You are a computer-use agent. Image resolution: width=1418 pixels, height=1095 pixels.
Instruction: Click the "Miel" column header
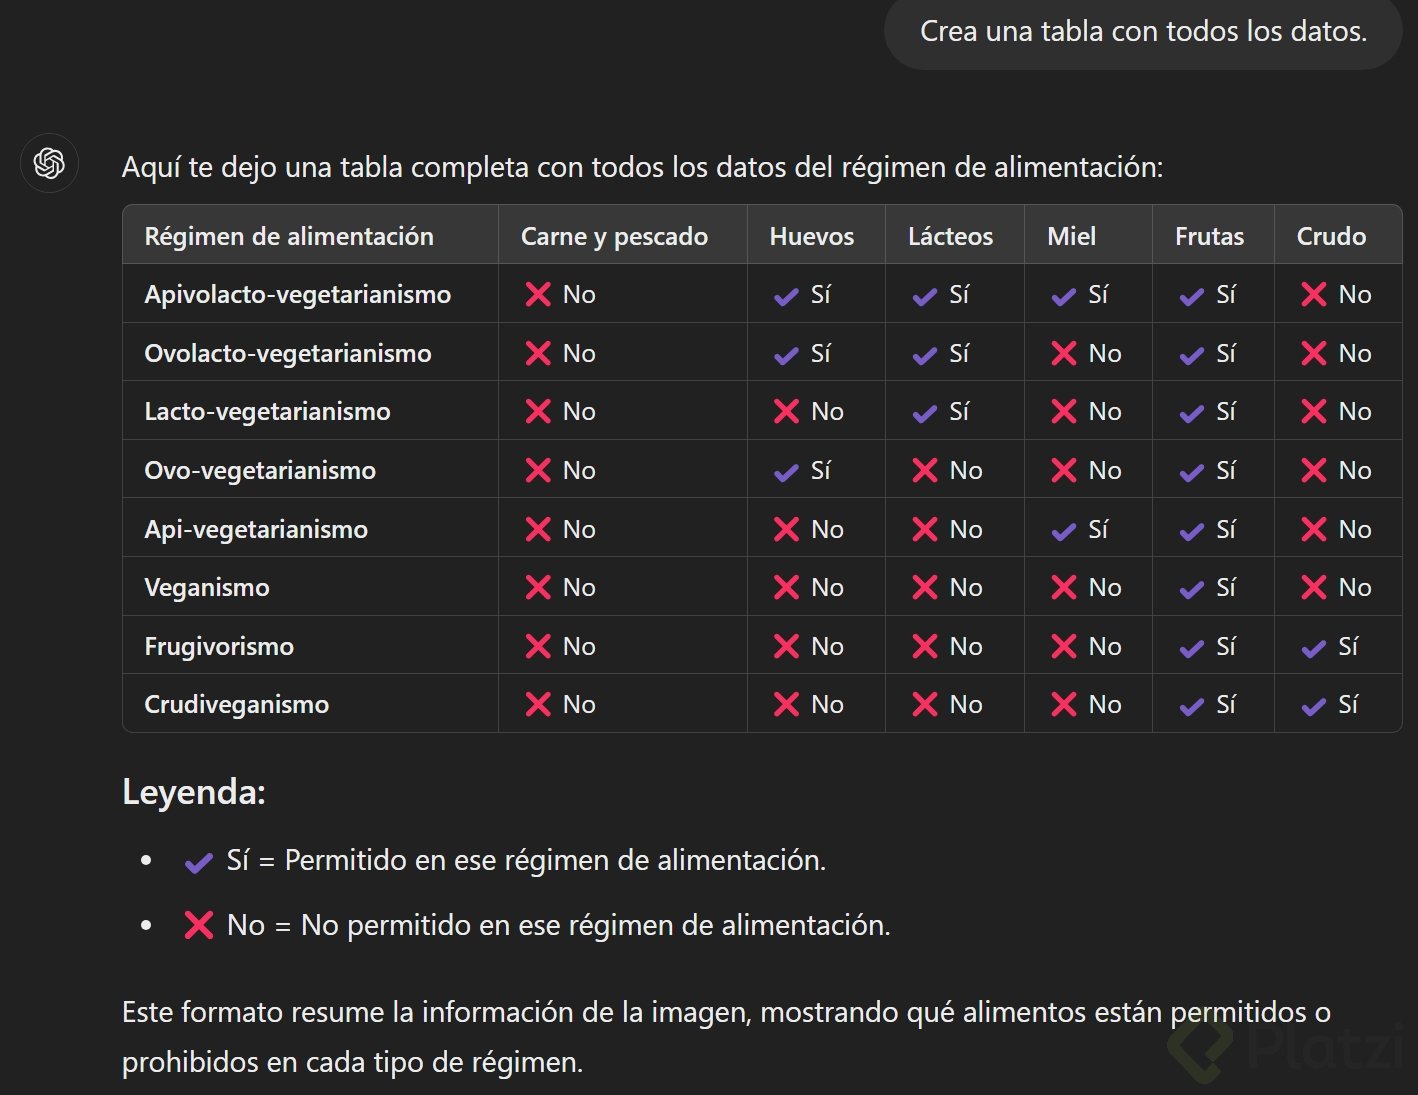point(1071,236)
